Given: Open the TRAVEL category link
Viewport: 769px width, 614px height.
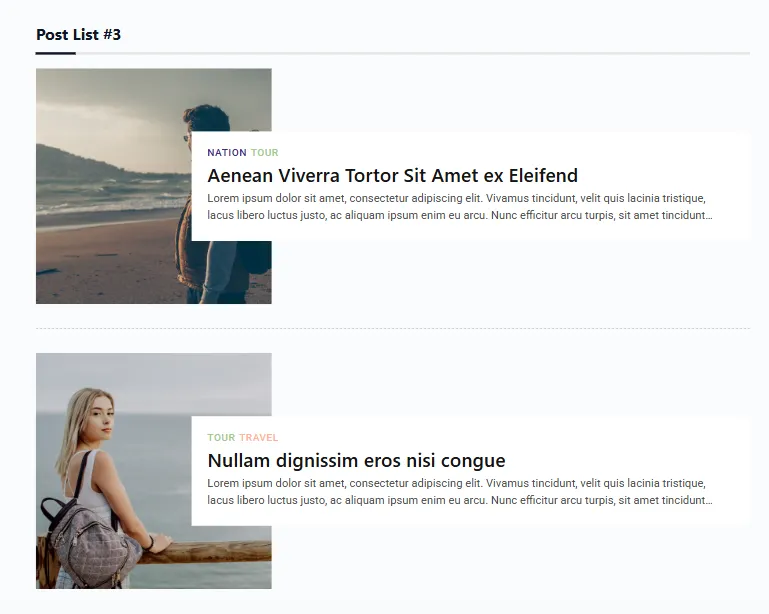Looking at the screenshot, I should click(x=259, y=437).
